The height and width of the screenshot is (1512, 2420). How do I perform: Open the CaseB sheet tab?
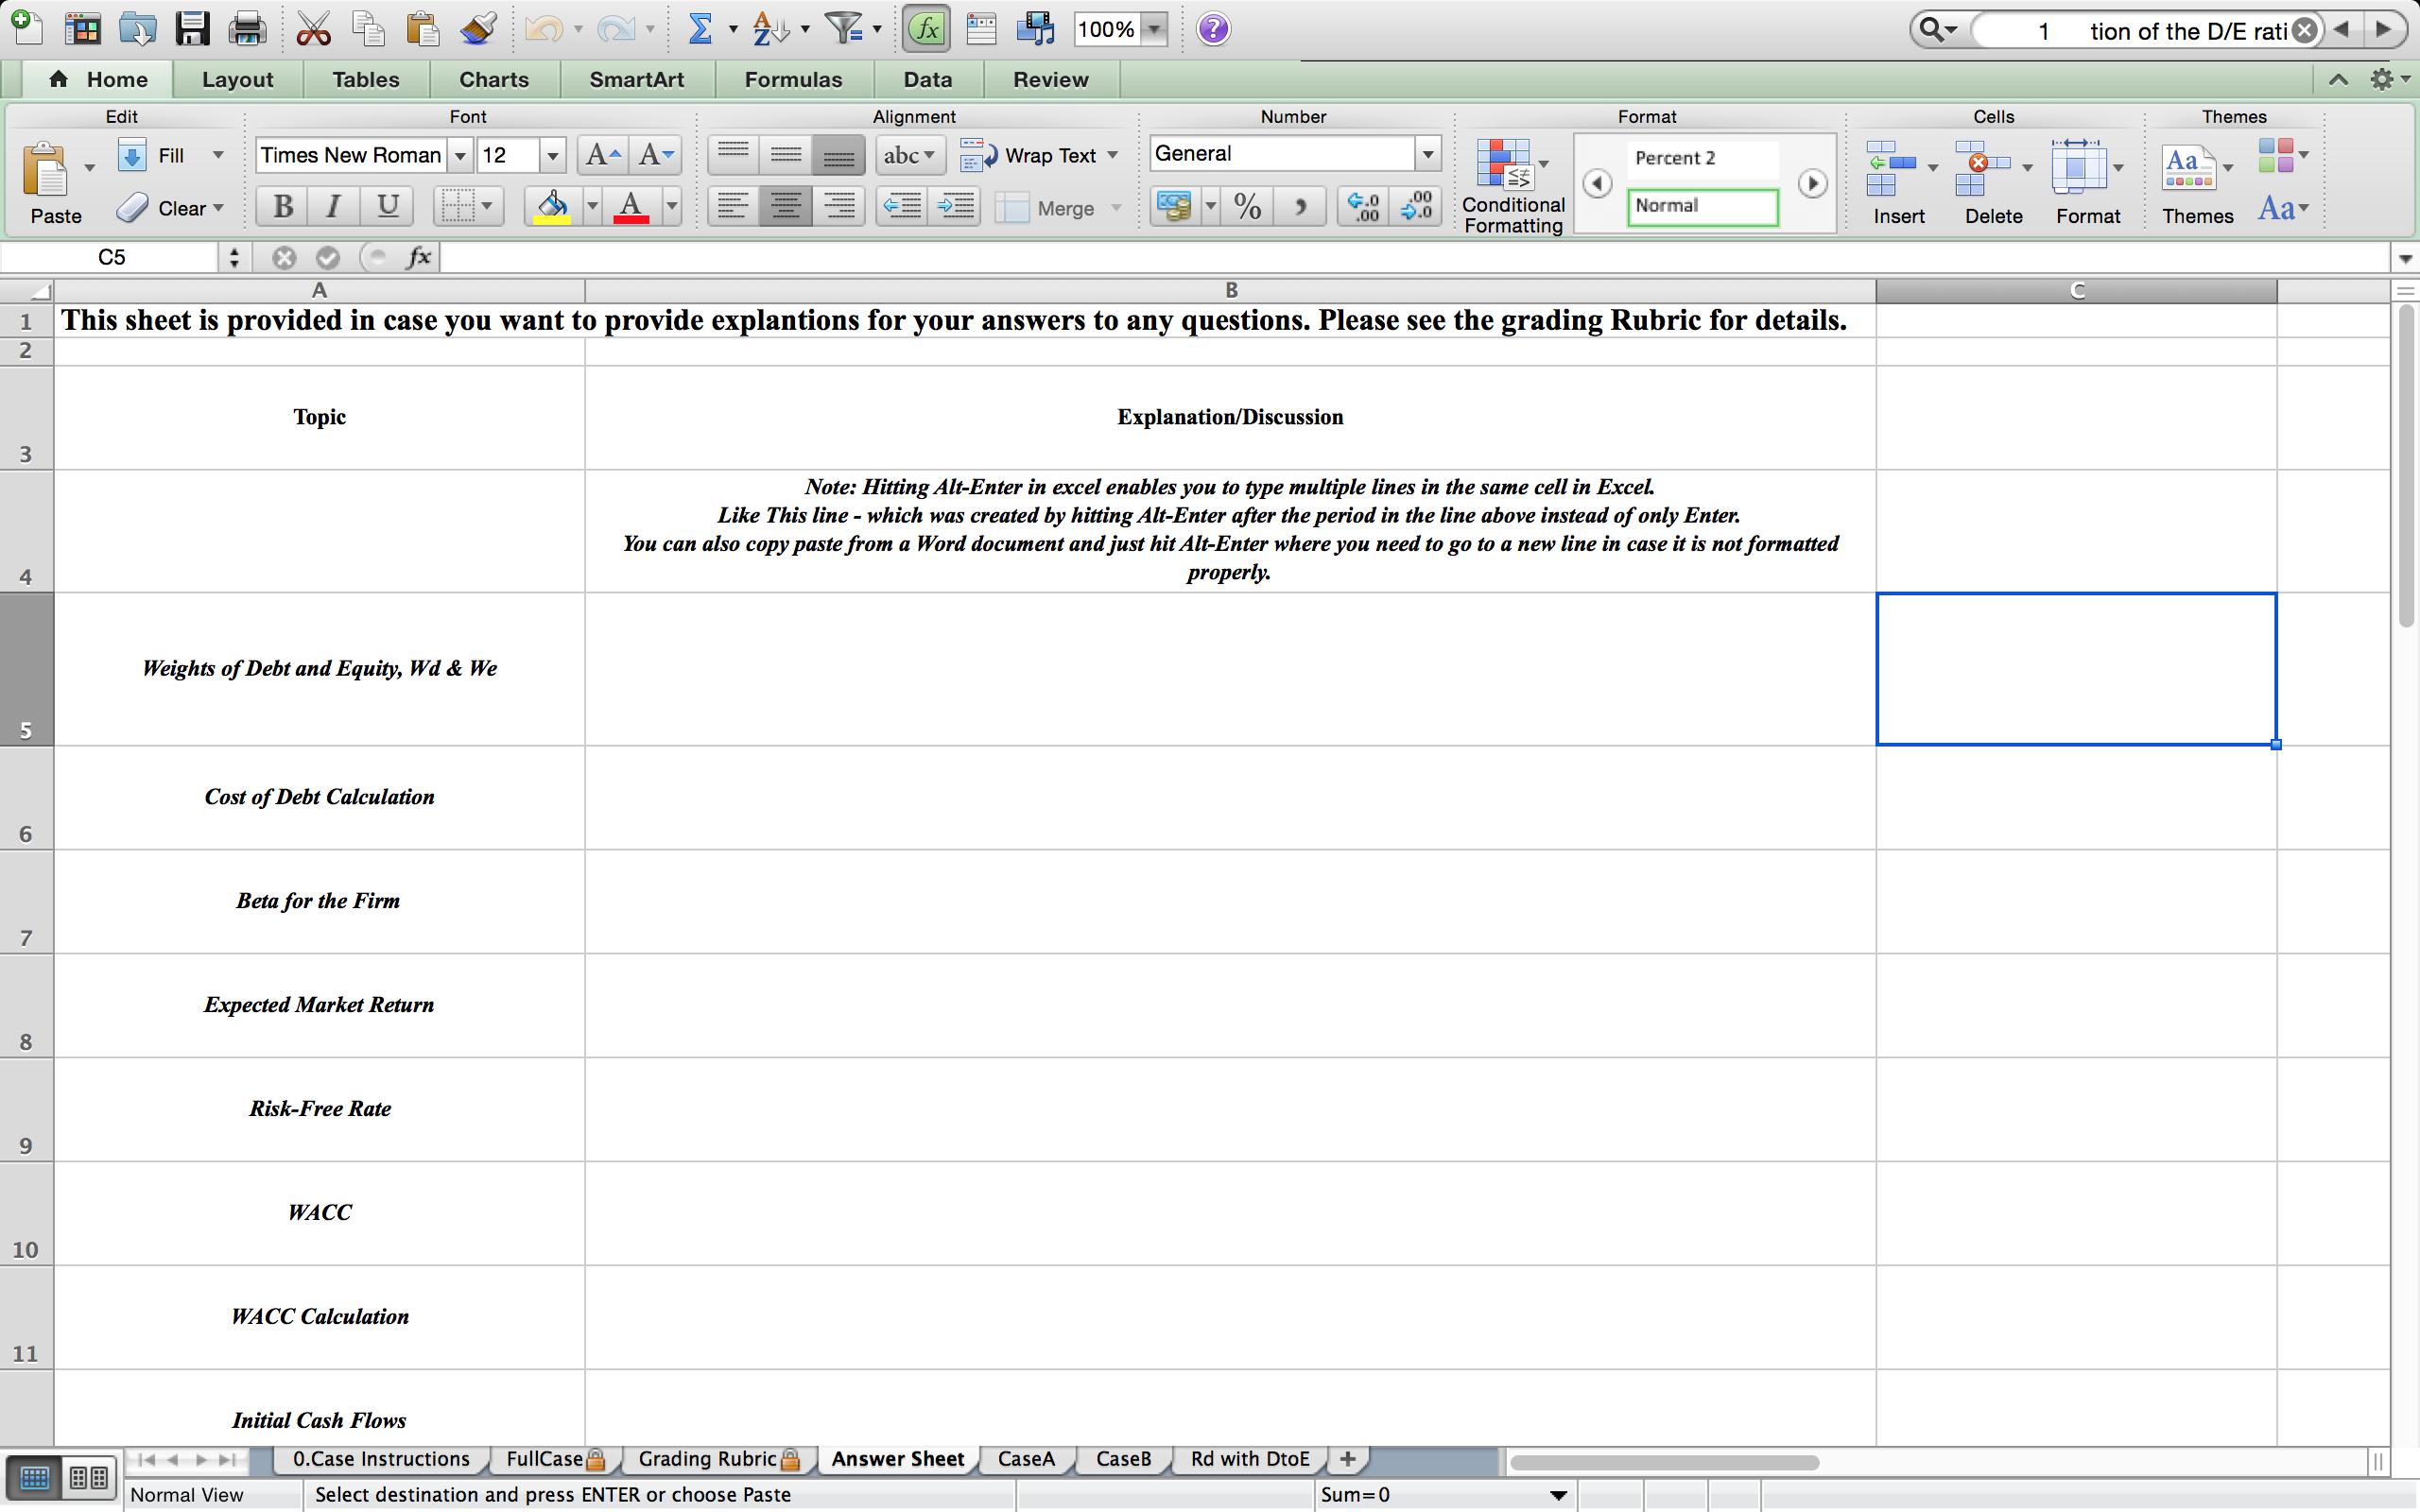point(1122,1459)
